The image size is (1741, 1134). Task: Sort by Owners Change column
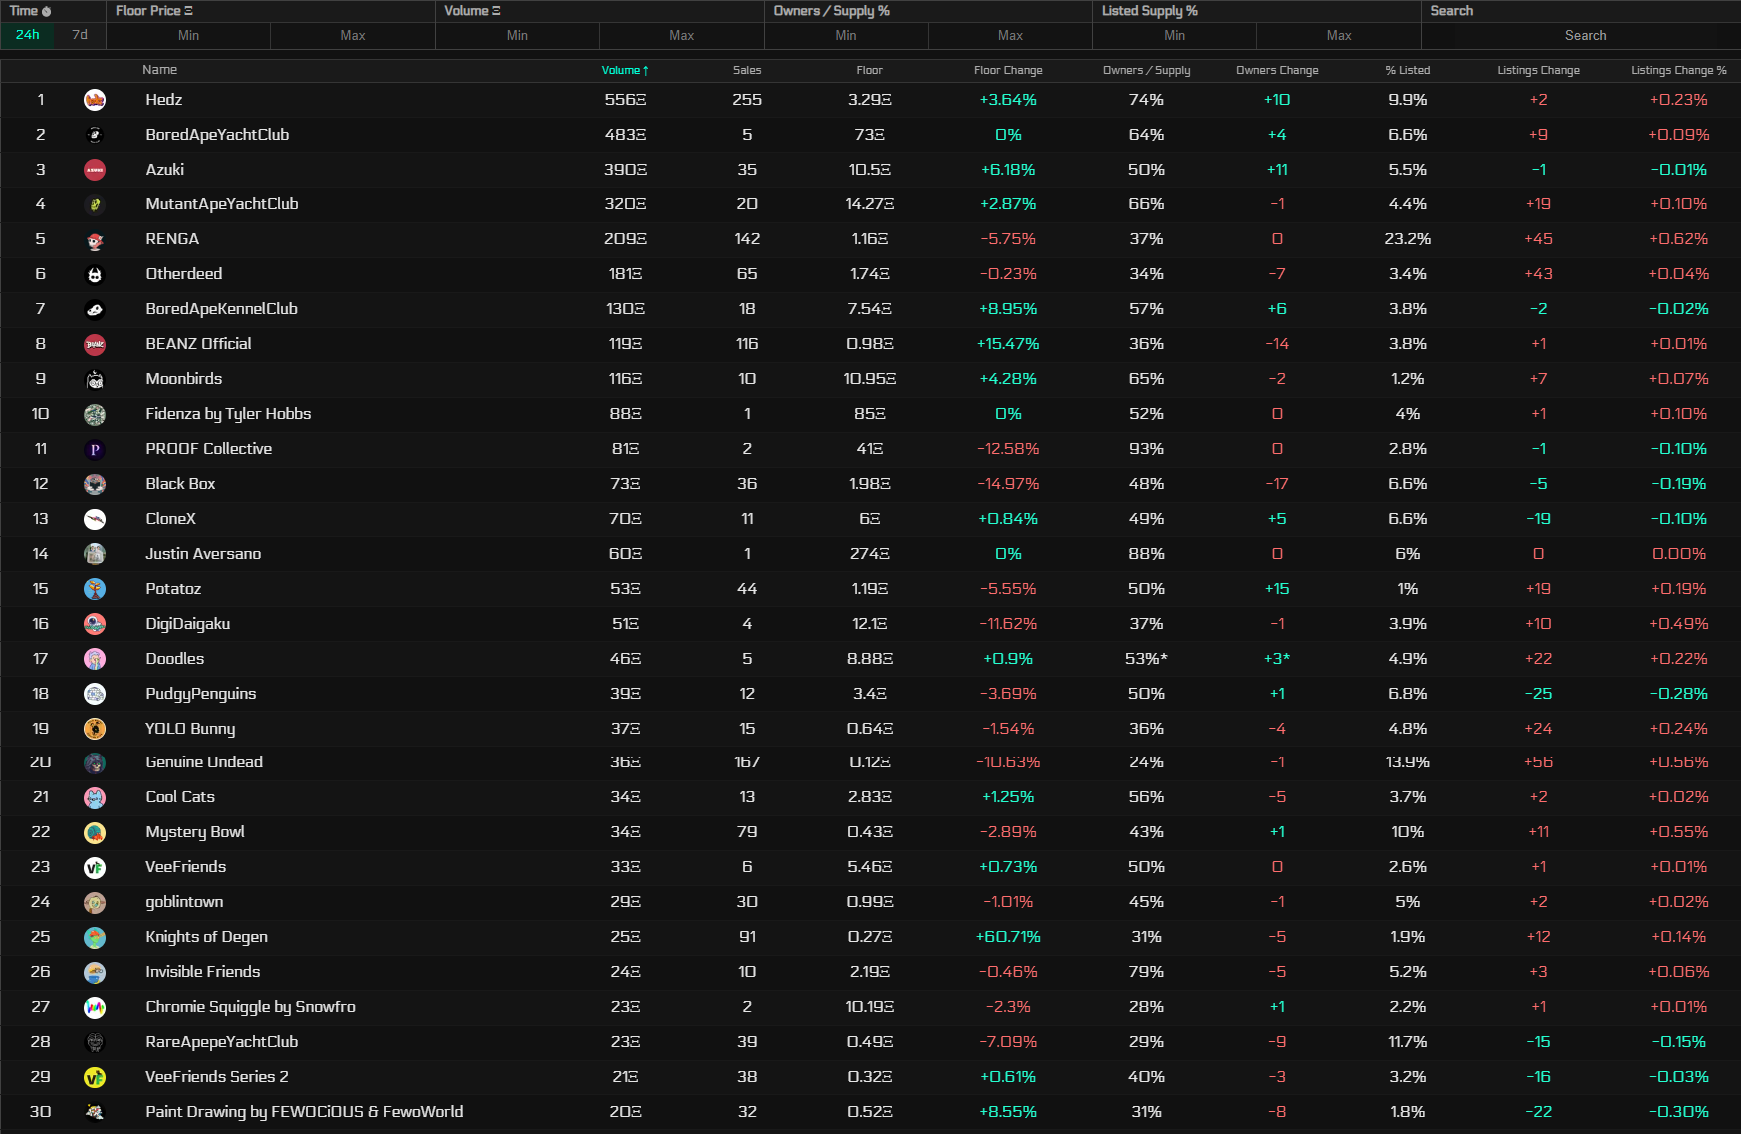tap(1277, 70)
